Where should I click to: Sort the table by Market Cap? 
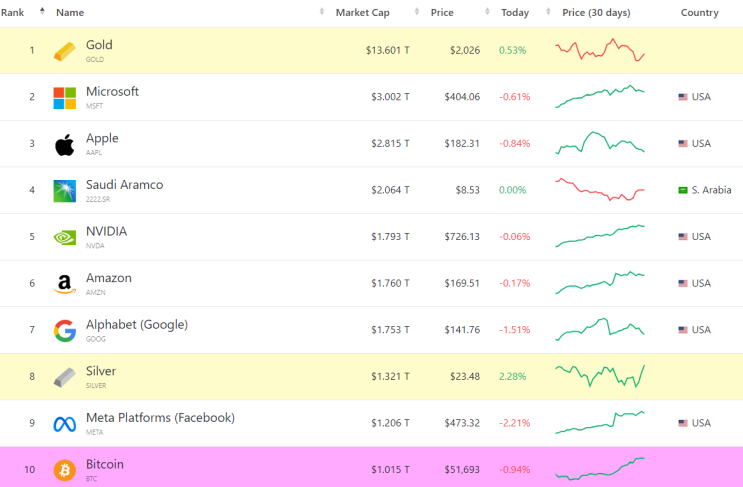362,13
